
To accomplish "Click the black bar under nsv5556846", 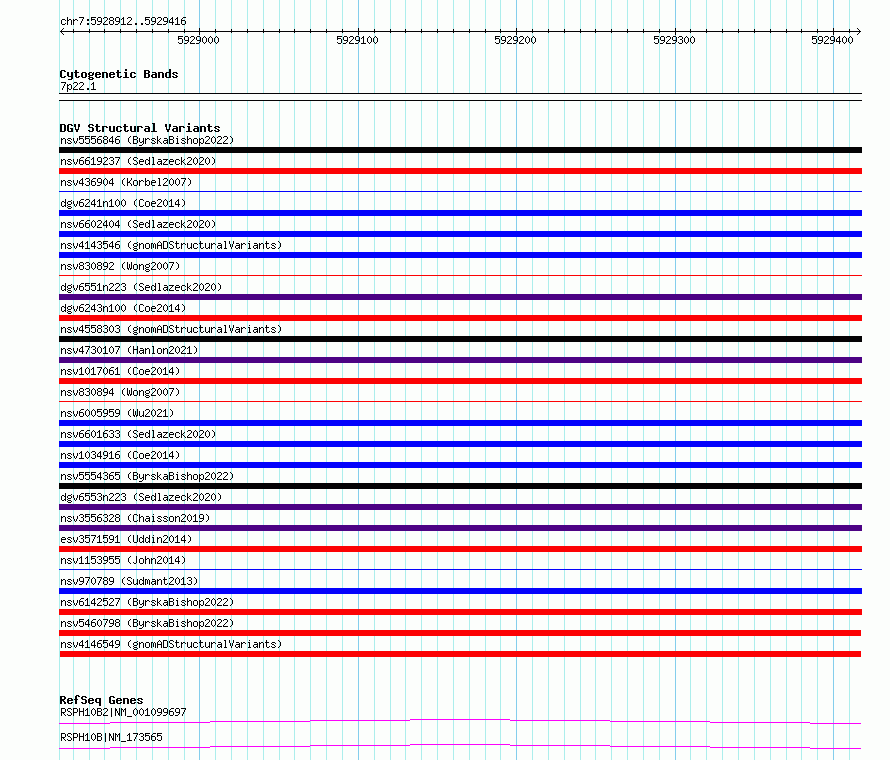I will point(460,150).
